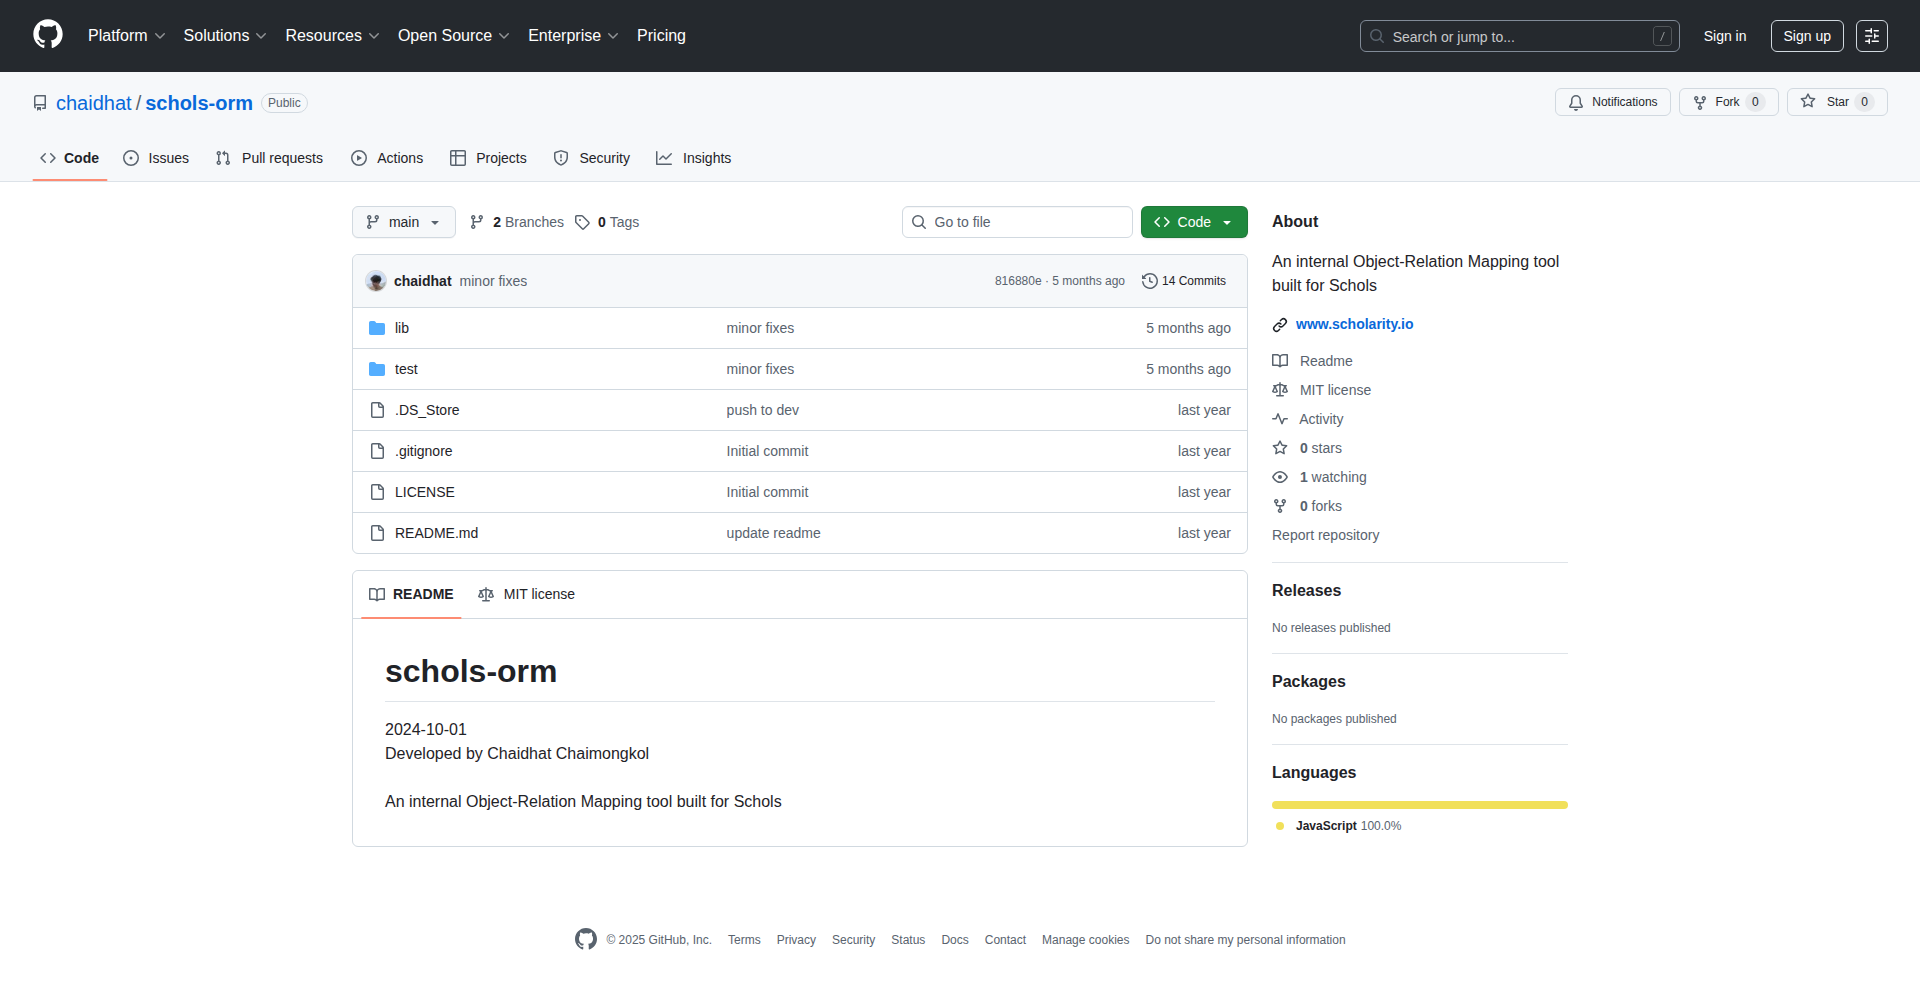Fork the repository
1920x993 pixels.
click(x=1728, y=102)
